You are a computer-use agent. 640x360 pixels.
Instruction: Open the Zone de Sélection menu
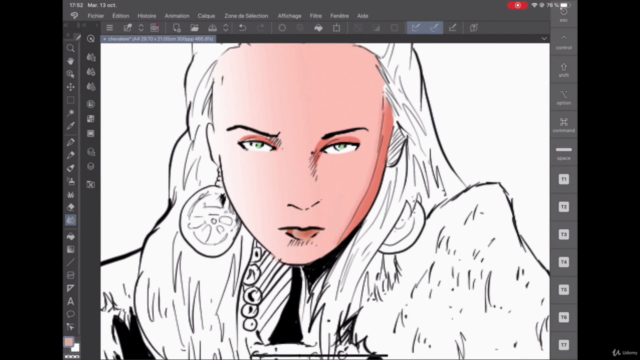point(246,16)
